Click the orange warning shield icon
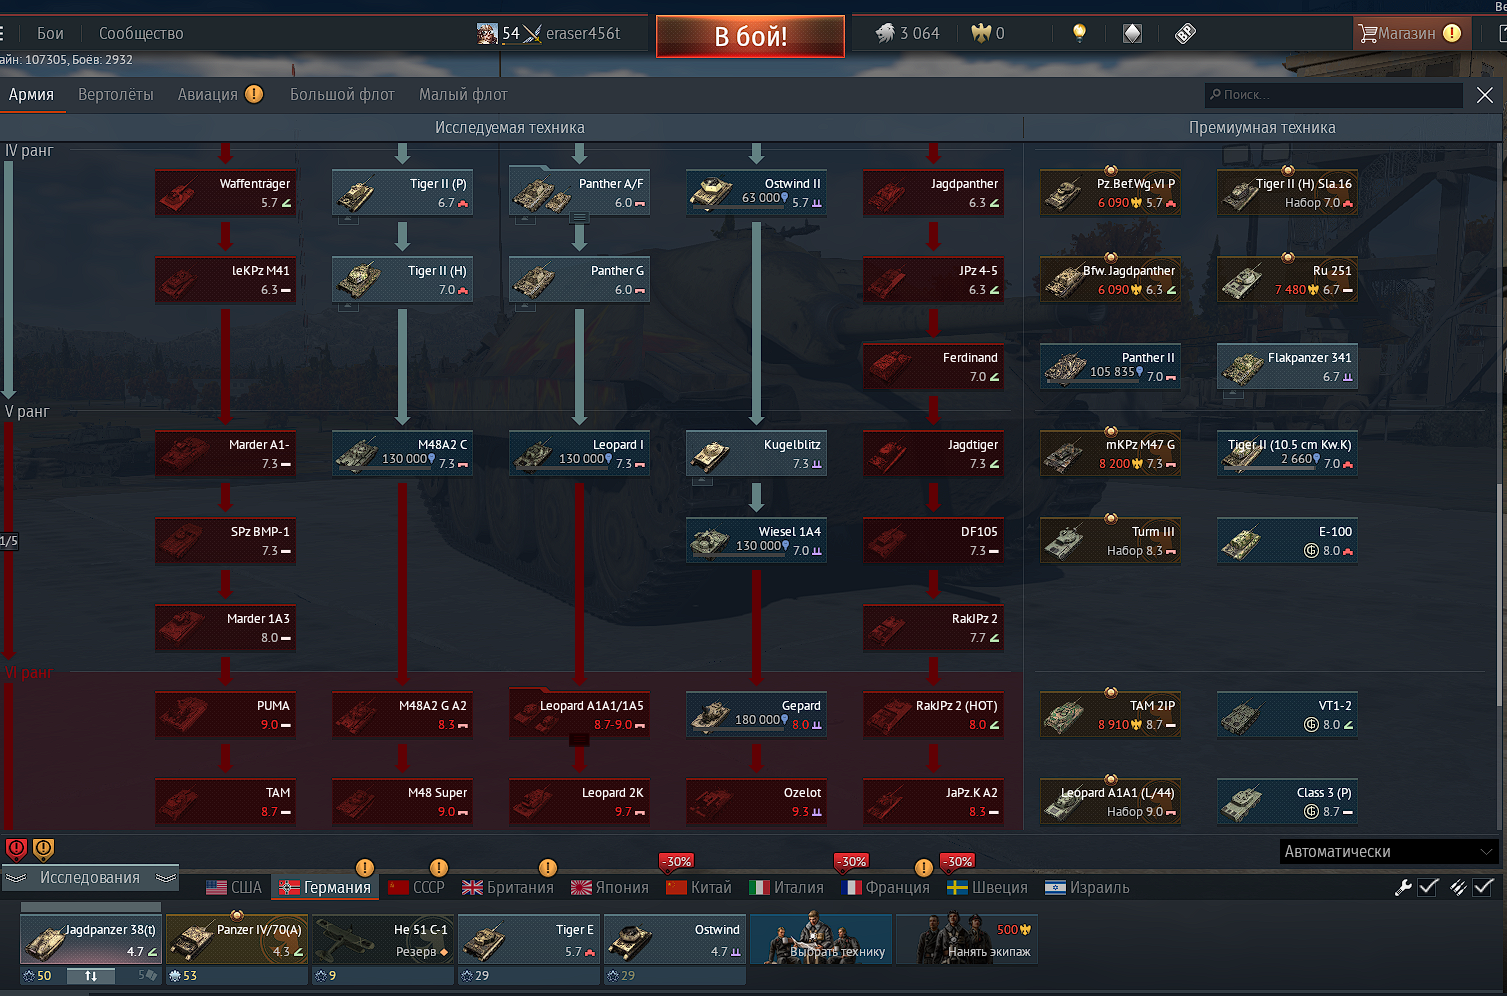 (44, 850)
